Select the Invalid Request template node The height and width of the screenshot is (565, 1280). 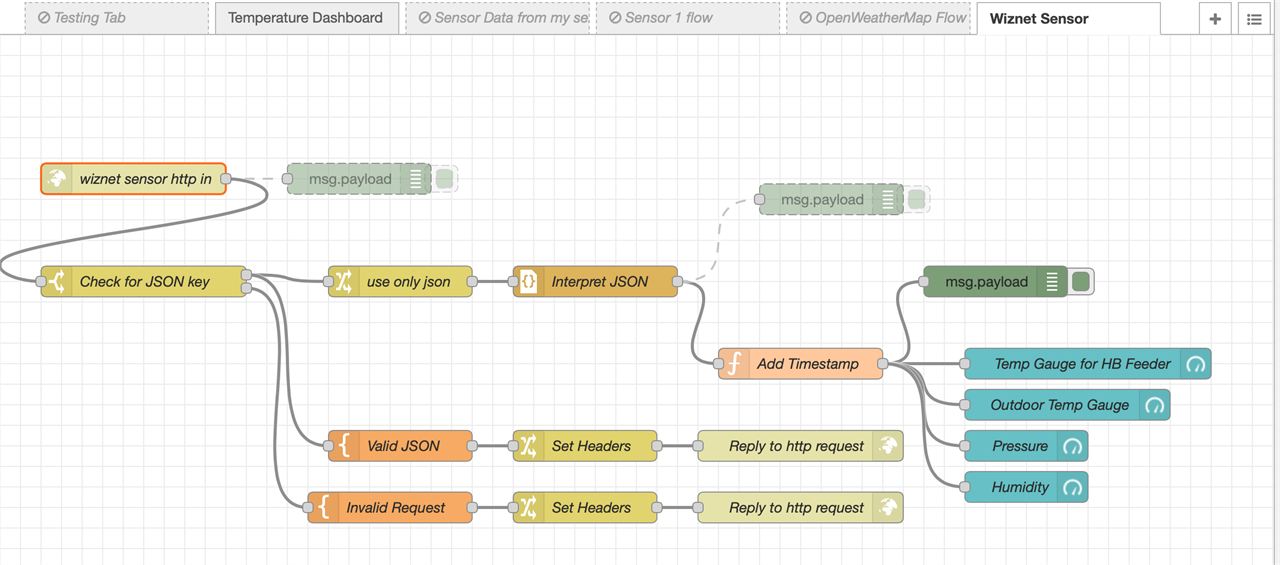390,508
